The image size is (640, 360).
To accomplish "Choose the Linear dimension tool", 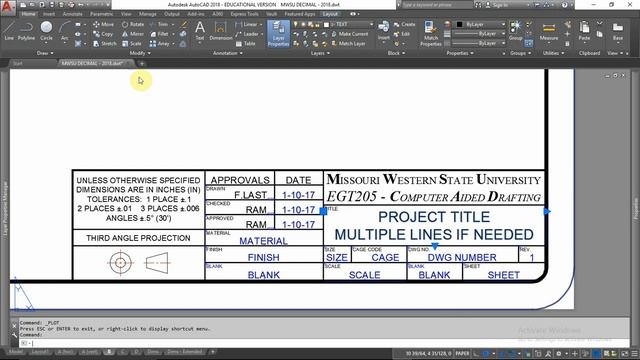I will point(247,24).
